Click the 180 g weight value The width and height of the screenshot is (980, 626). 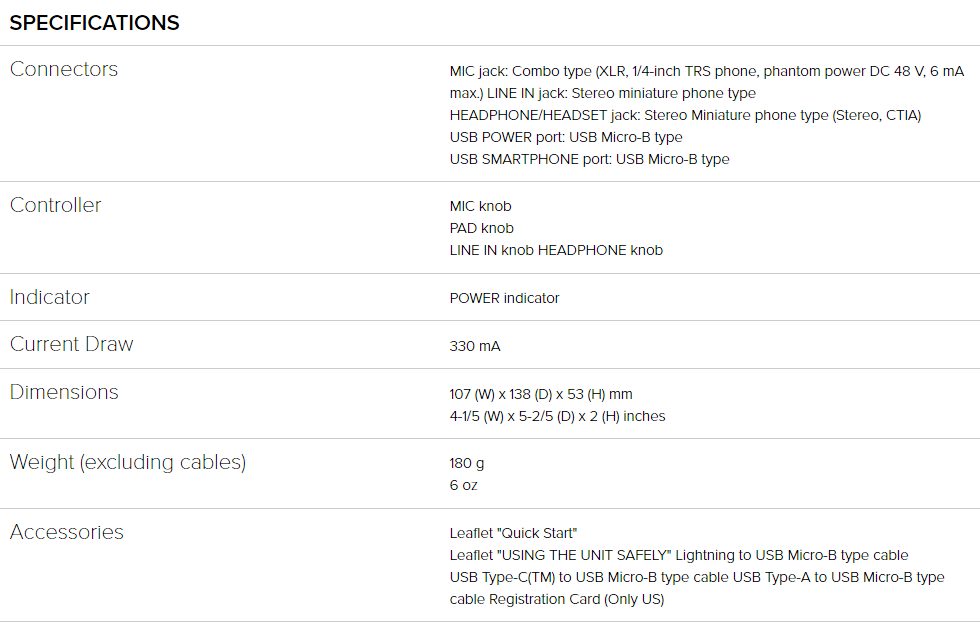coord(467,464)
